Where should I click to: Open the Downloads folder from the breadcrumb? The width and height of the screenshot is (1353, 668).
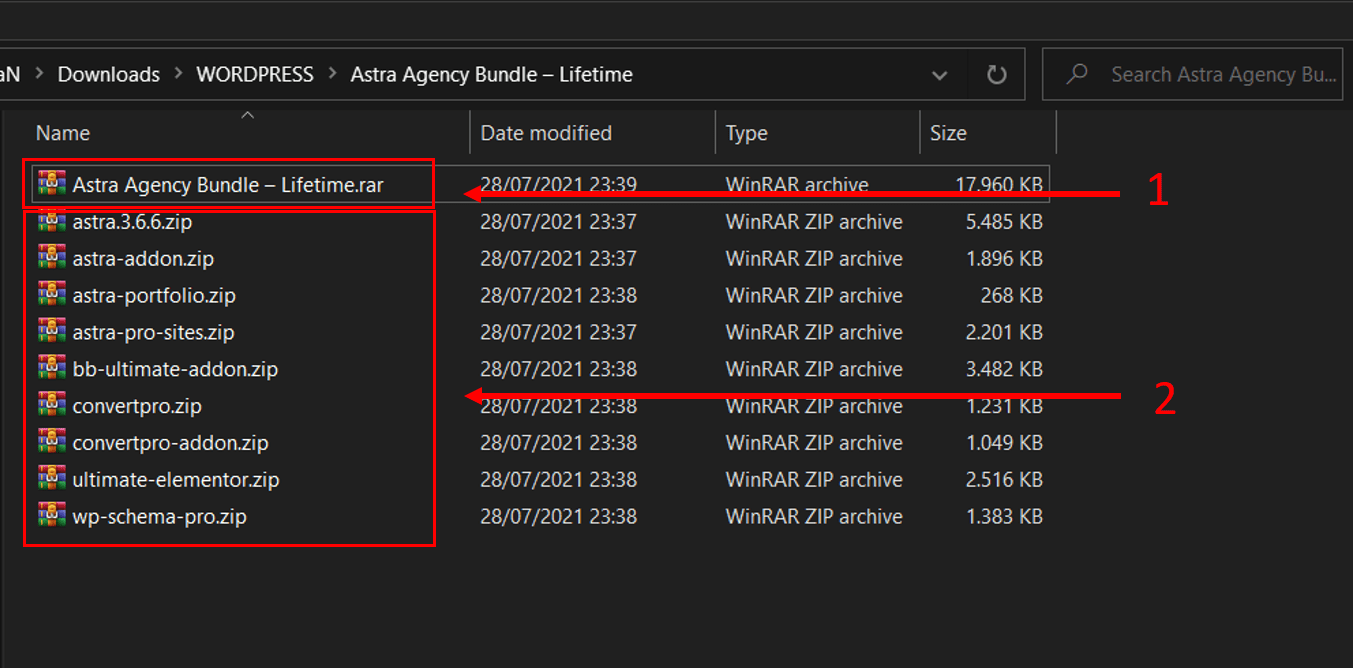tap(108, 73)
